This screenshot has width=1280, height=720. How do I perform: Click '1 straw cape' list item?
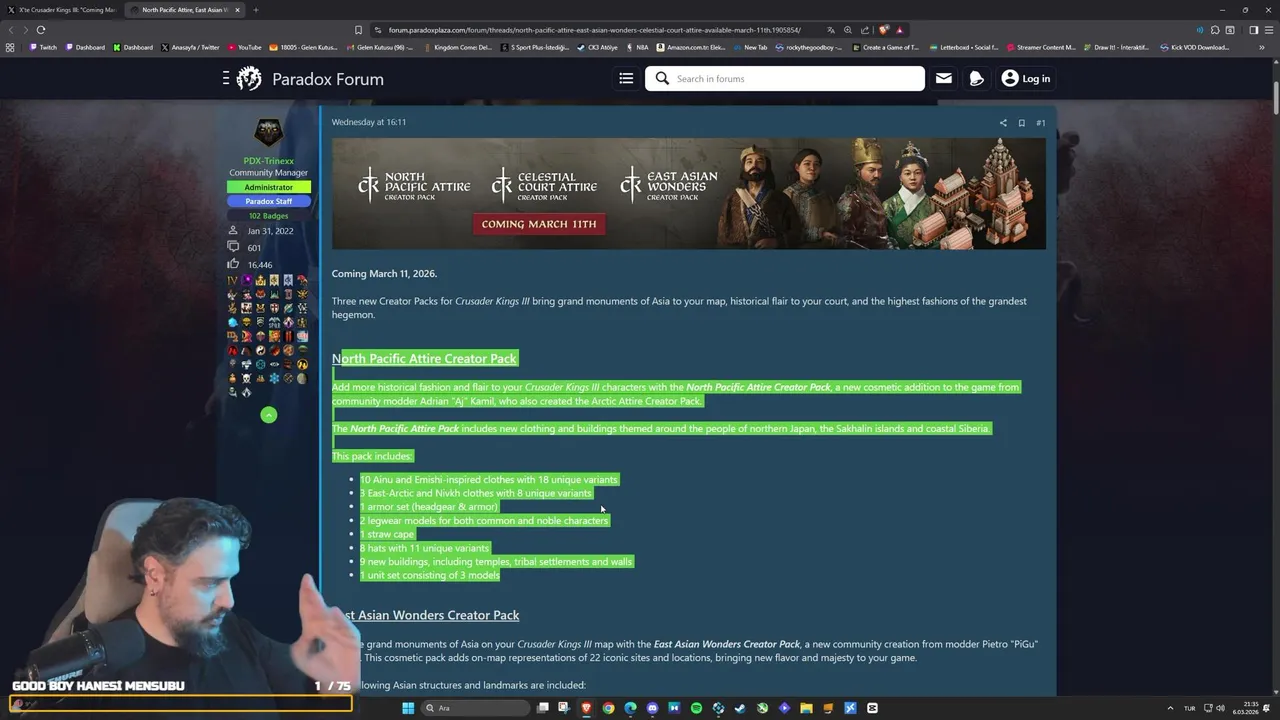[x=387, y=534]
